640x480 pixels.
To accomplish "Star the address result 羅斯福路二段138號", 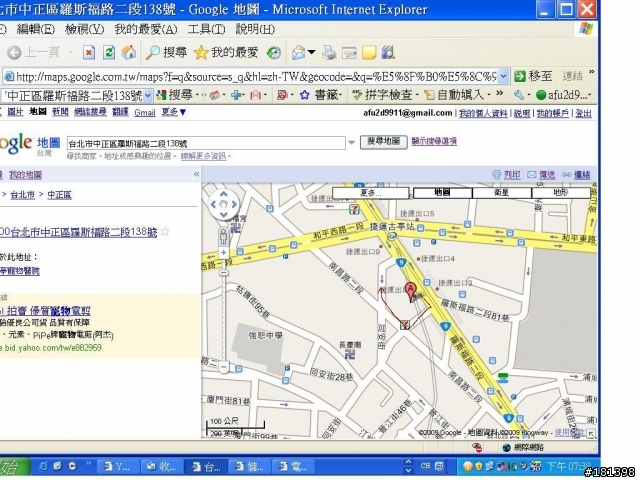I will point(165,232).
